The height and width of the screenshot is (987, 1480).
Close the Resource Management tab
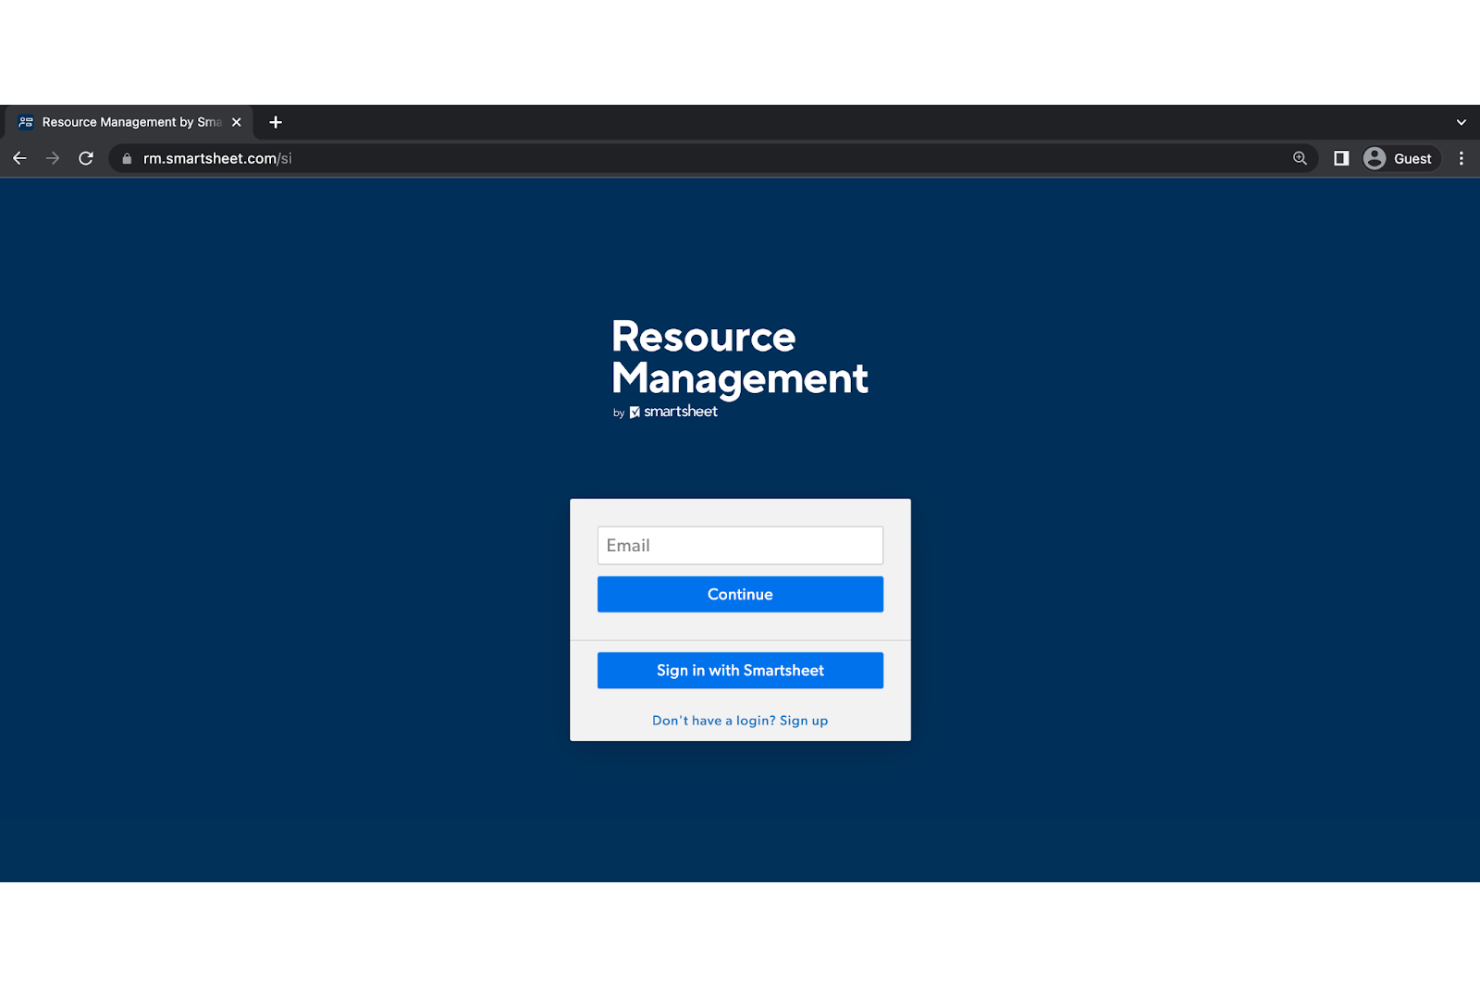(x=236, y=121)
